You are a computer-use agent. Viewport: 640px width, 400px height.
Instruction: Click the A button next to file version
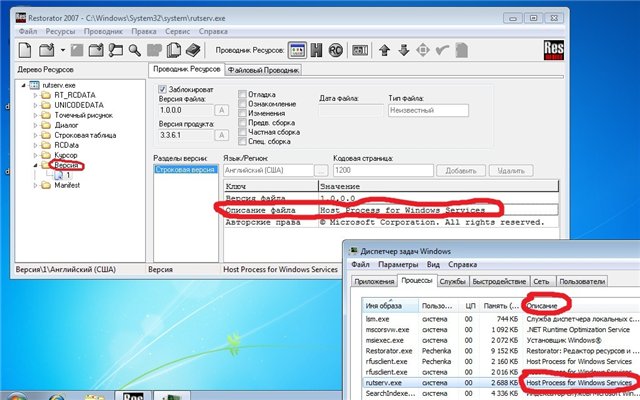point(221,110)
